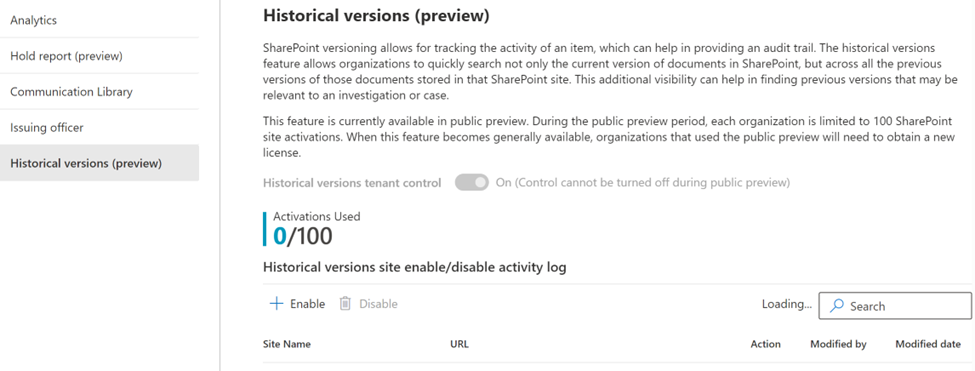The height and width of the screenshot is (371, 975).
Task: Click into the Search input field
Action: tap(895, 306)
